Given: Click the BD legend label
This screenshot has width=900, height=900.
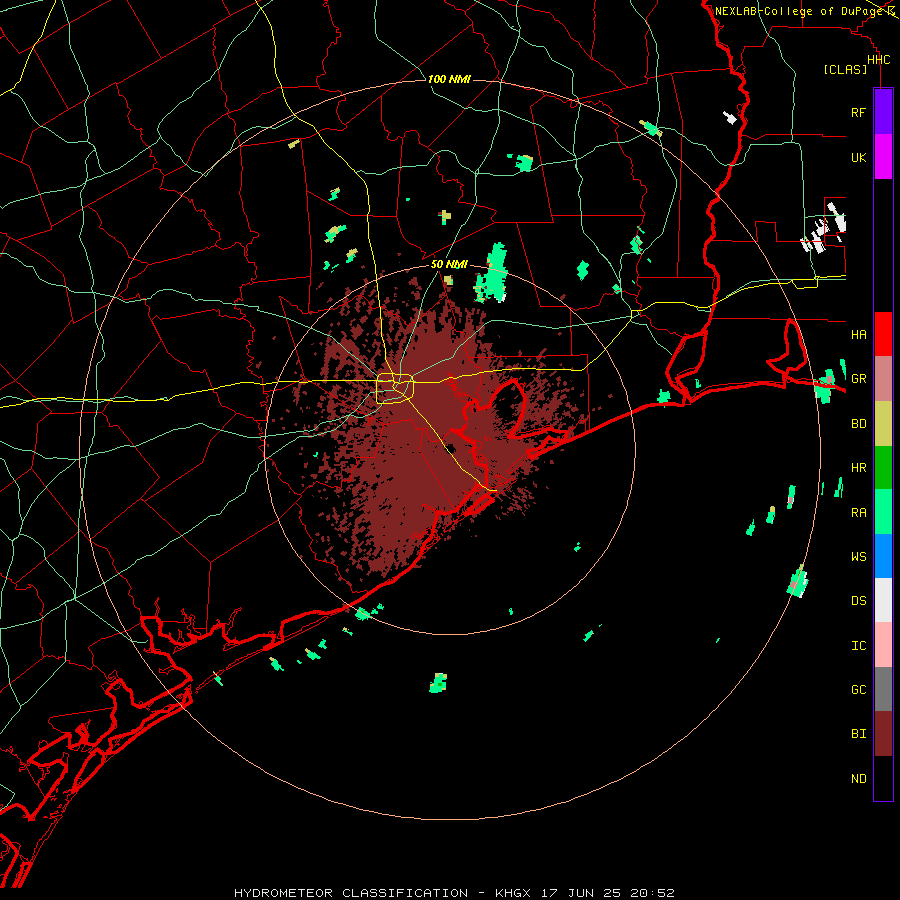Looking at the screenshot, I should coord(858,424).
